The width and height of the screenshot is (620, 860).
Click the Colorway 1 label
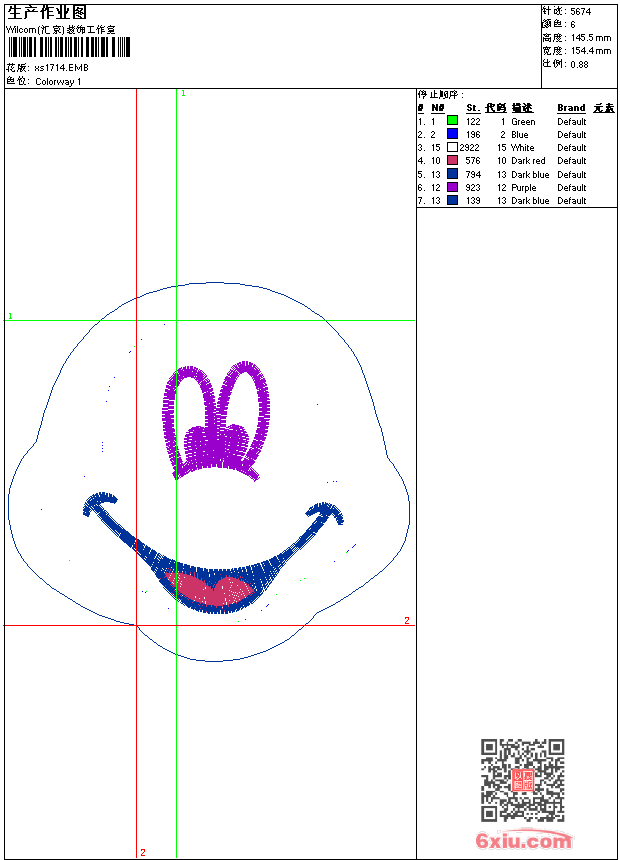59,82
